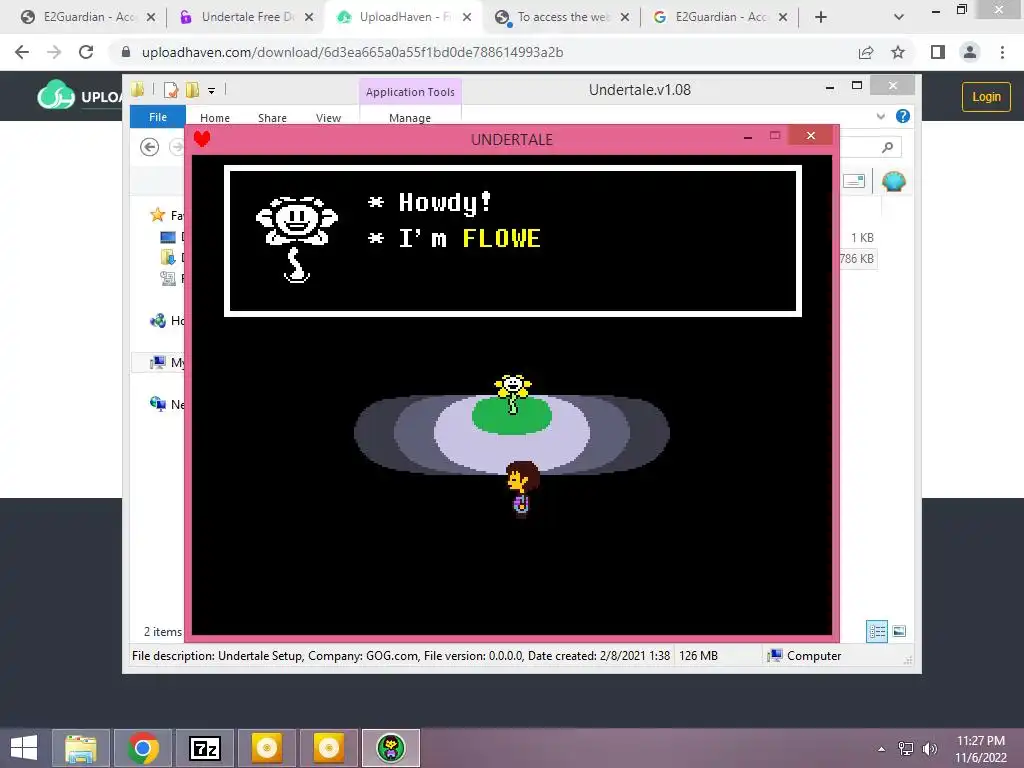Open the Home ribbon tab in Explorer

click(215, 118)
